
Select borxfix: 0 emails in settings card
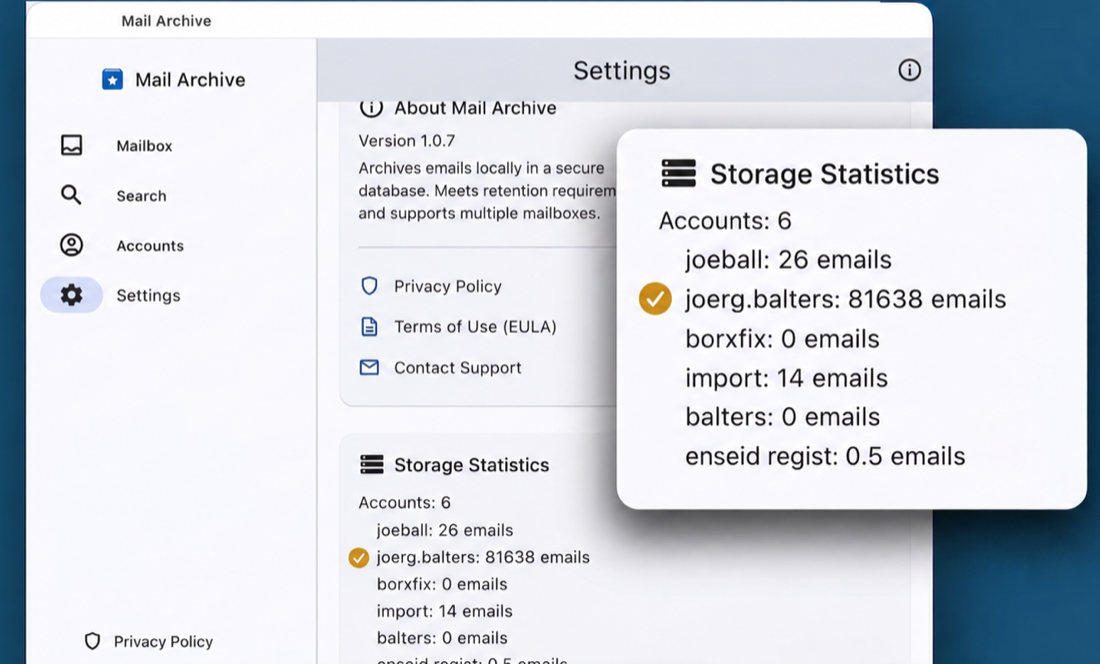pyautogui.click(x=442, y=584)
